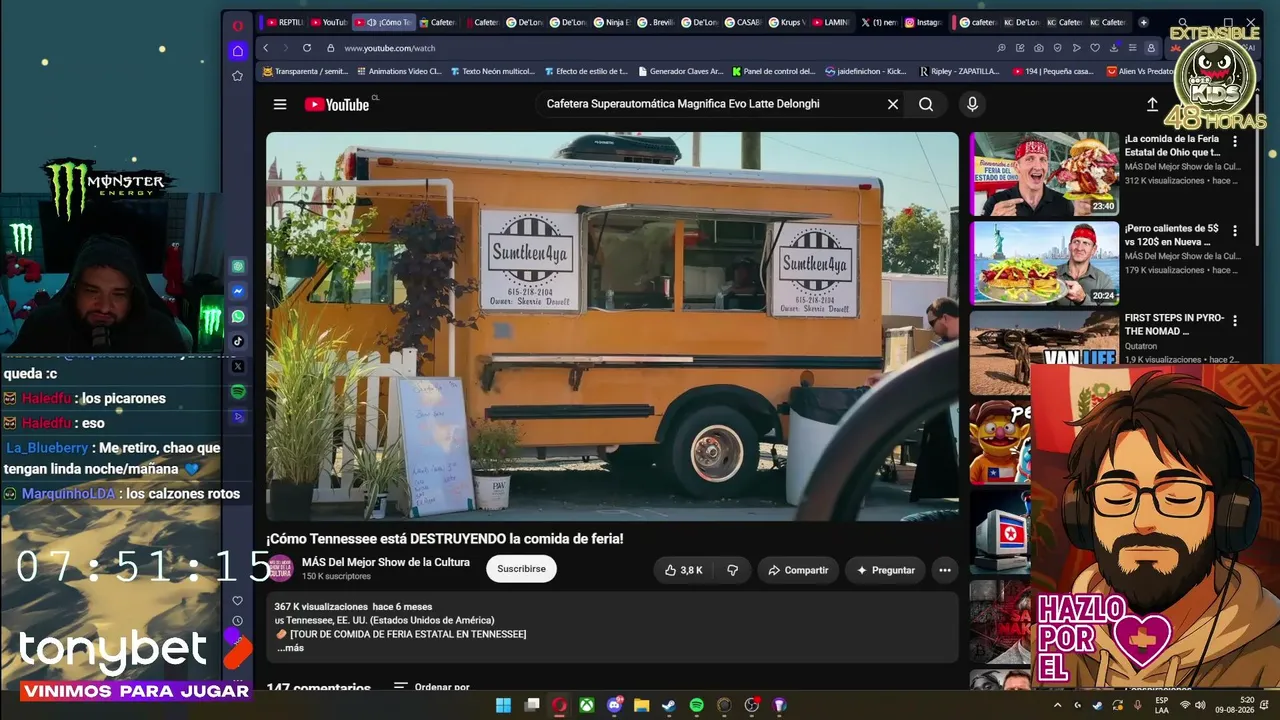
Task: Open Steam from the taskbar
Action: (x=669, y=705)
